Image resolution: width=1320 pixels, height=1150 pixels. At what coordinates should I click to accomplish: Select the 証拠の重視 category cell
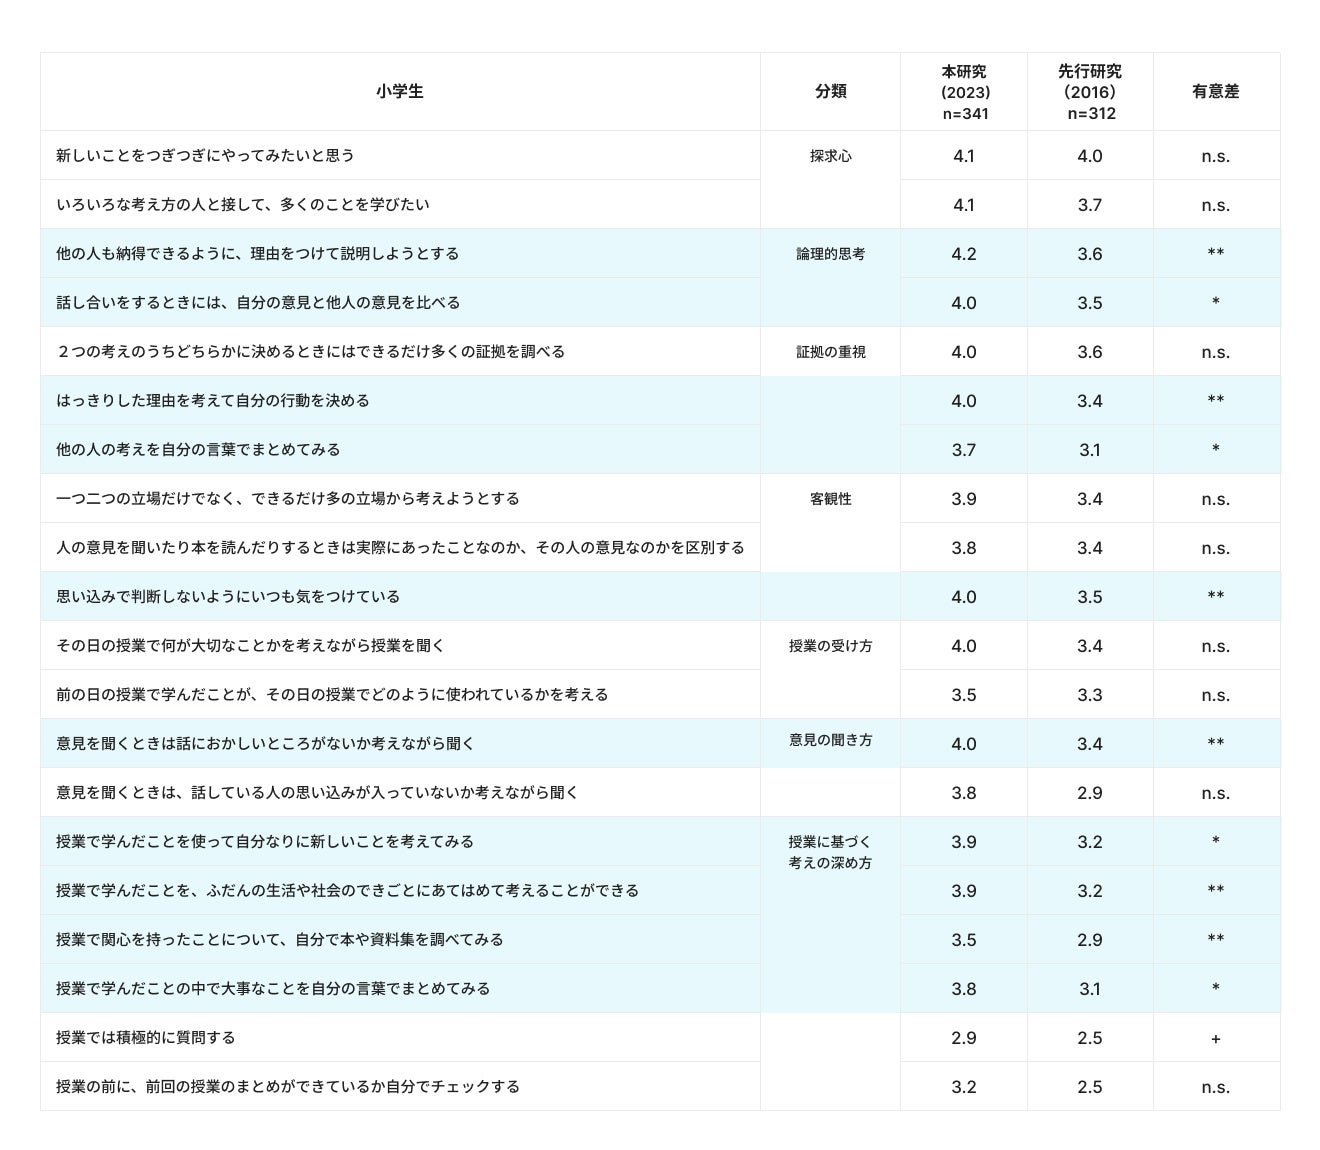pyautogui.click(x=830, y=352)
